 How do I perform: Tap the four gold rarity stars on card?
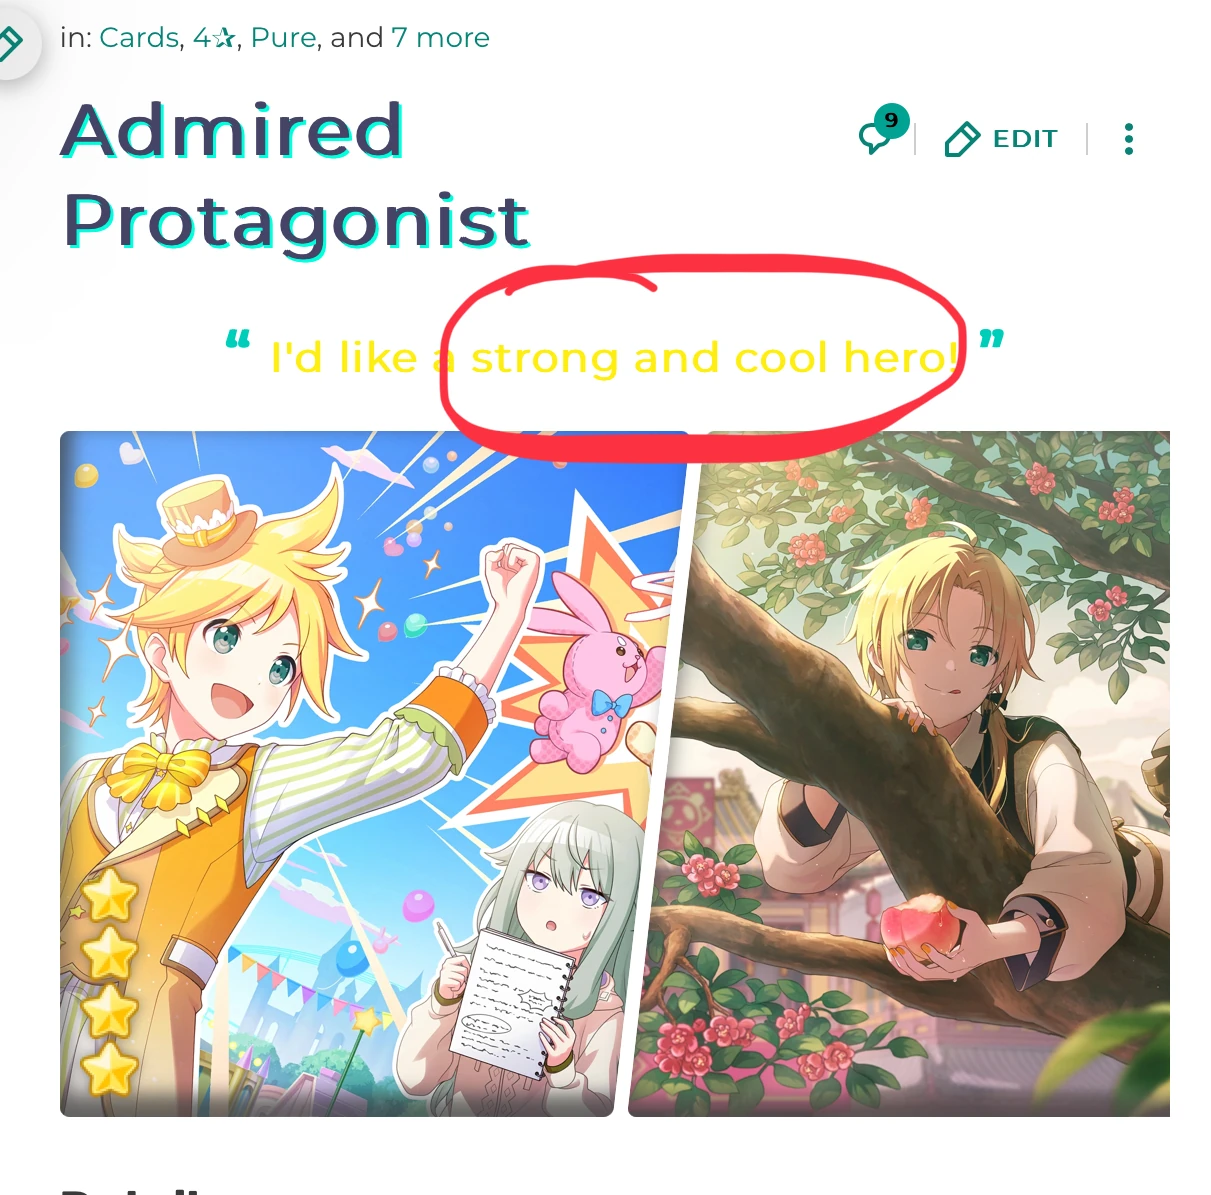click(x=108, y=981)
